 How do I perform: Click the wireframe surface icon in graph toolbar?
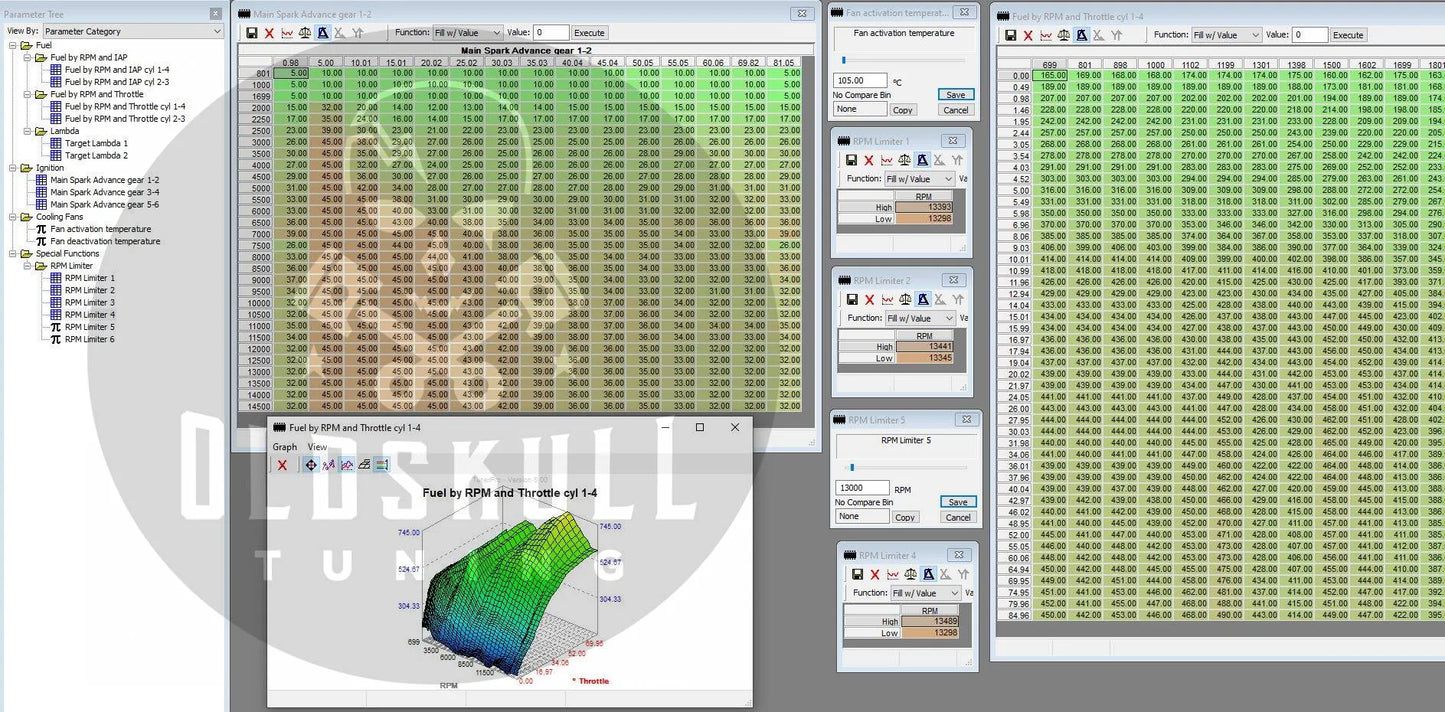coord(363,465)
